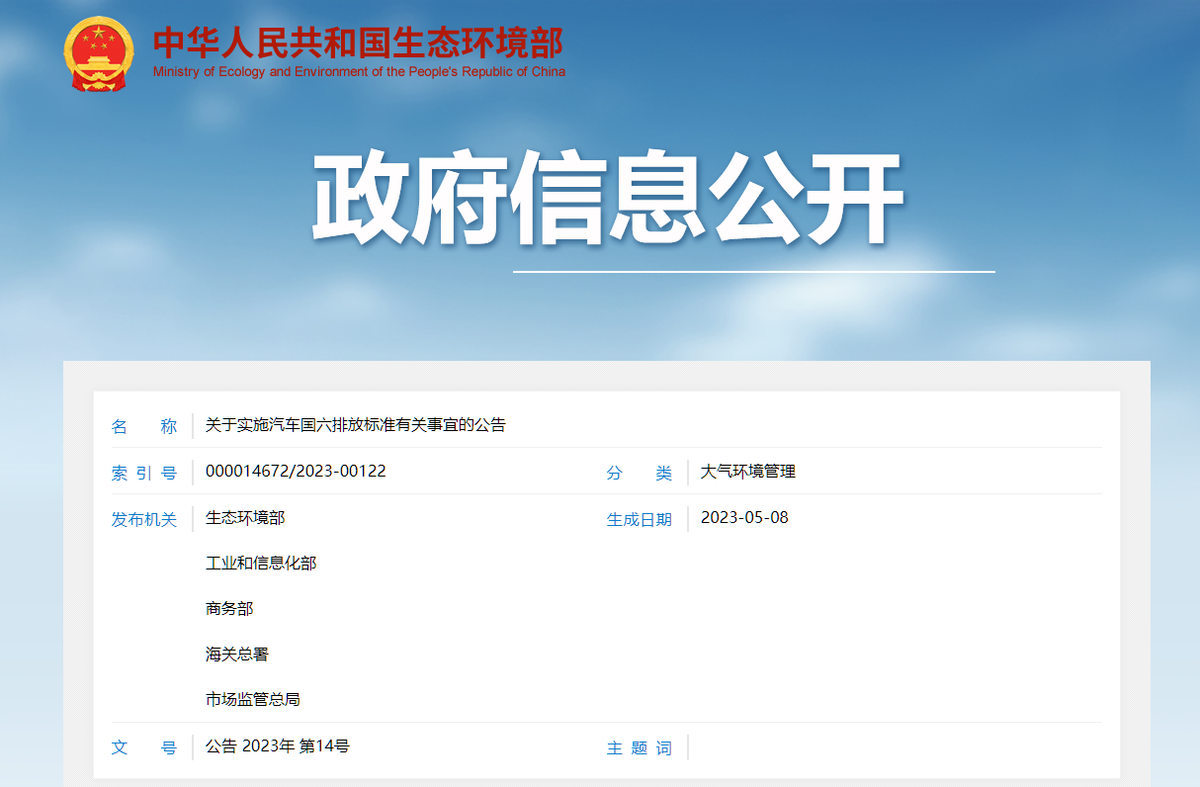
Task: Click the 大气环境管理 category value
Action: [x=748, y=471]
